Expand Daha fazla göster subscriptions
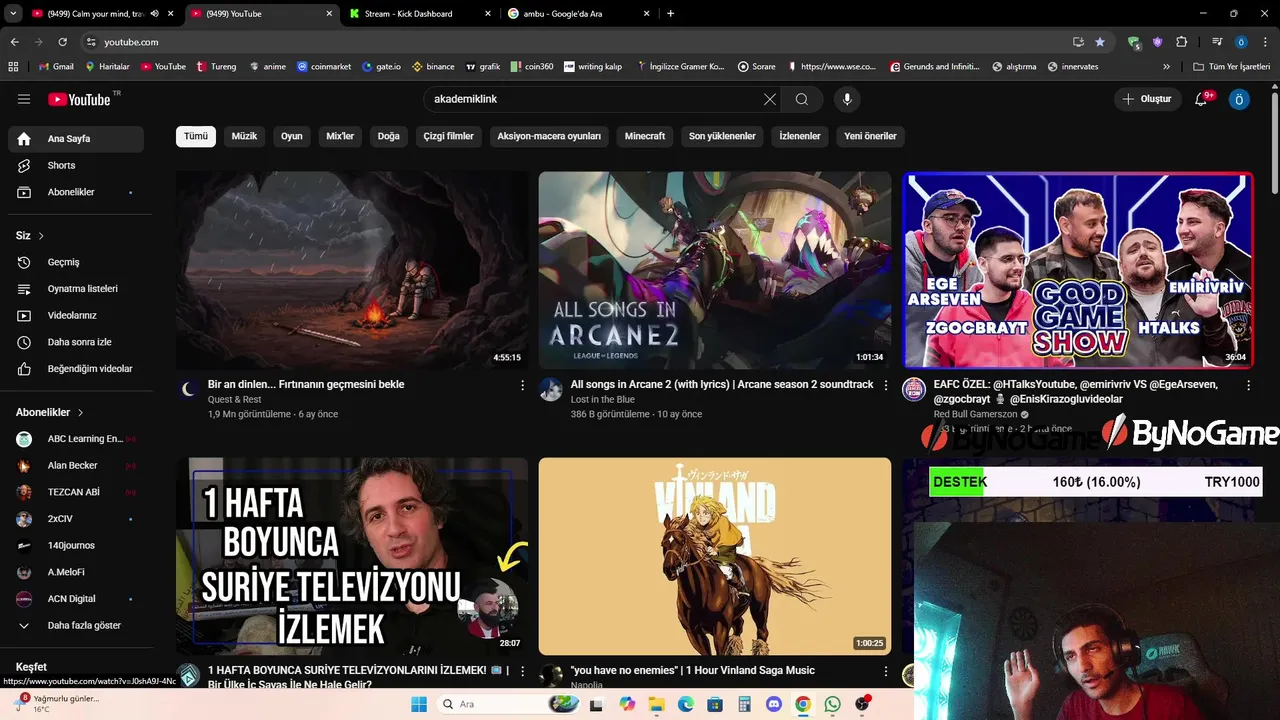Screen dimensions: 1280x720 click(76, 625)
